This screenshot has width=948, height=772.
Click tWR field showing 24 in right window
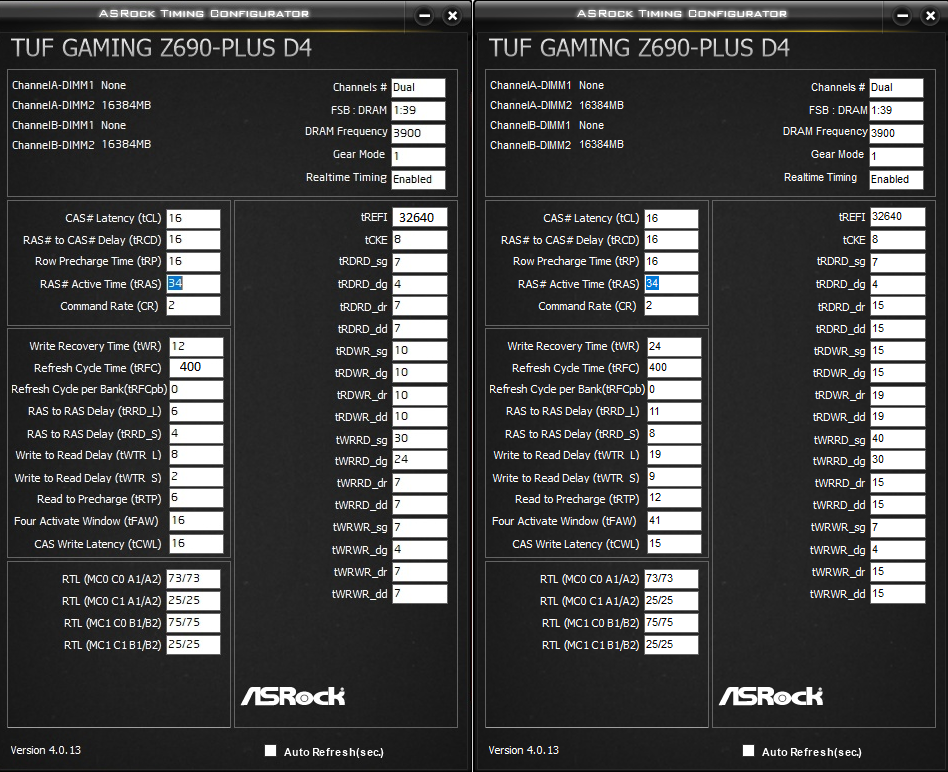pyautogui.click(x=674, y=346)
